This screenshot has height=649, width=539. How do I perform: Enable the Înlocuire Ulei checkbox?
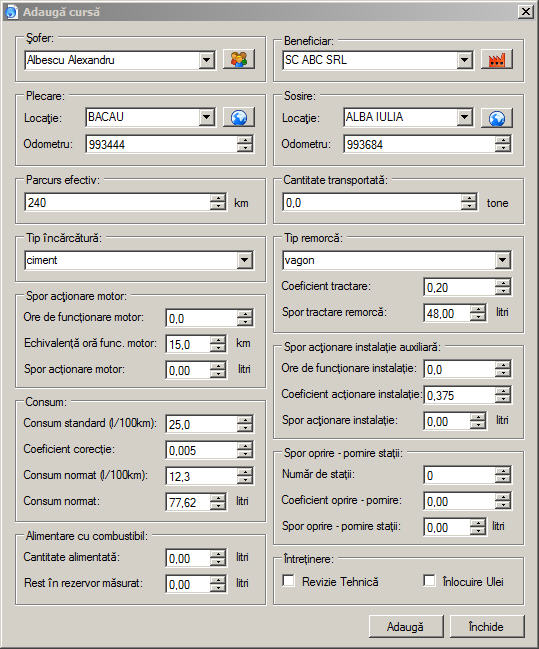coord(429,581)
